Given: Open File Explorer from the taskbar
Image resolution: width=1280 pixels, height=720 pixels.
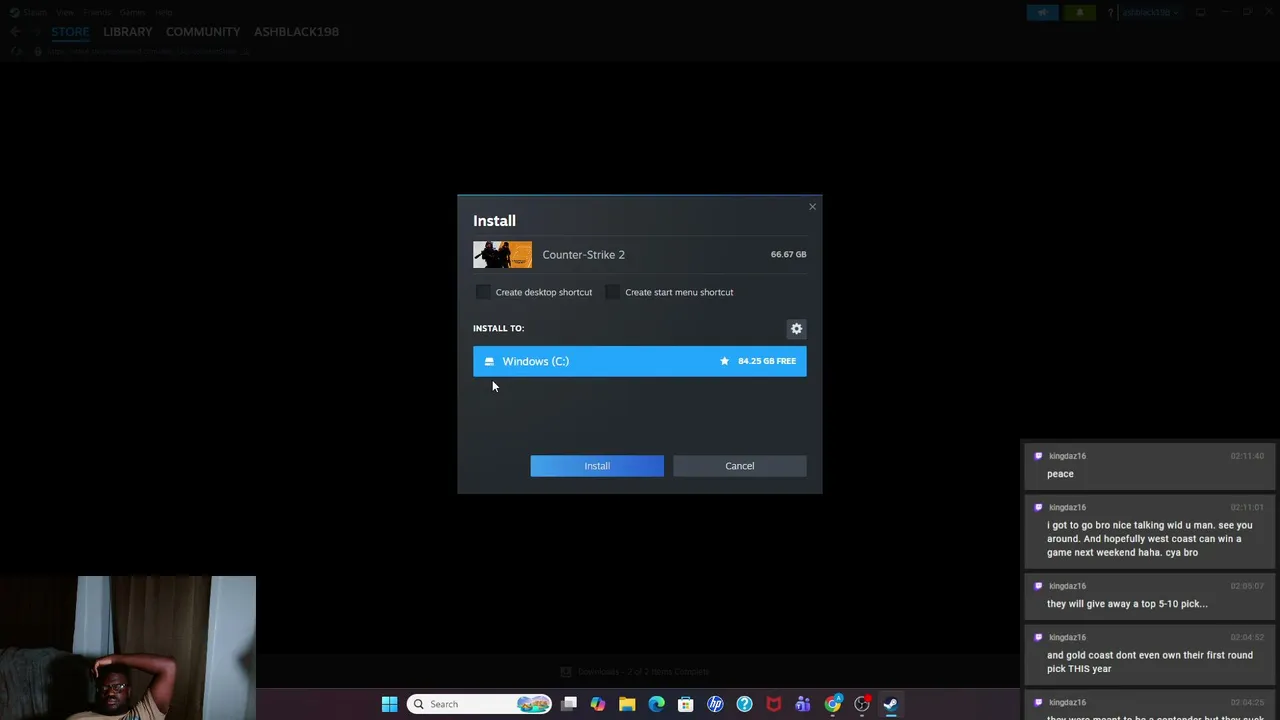Looking at the screenshot, I should [627, 704].
